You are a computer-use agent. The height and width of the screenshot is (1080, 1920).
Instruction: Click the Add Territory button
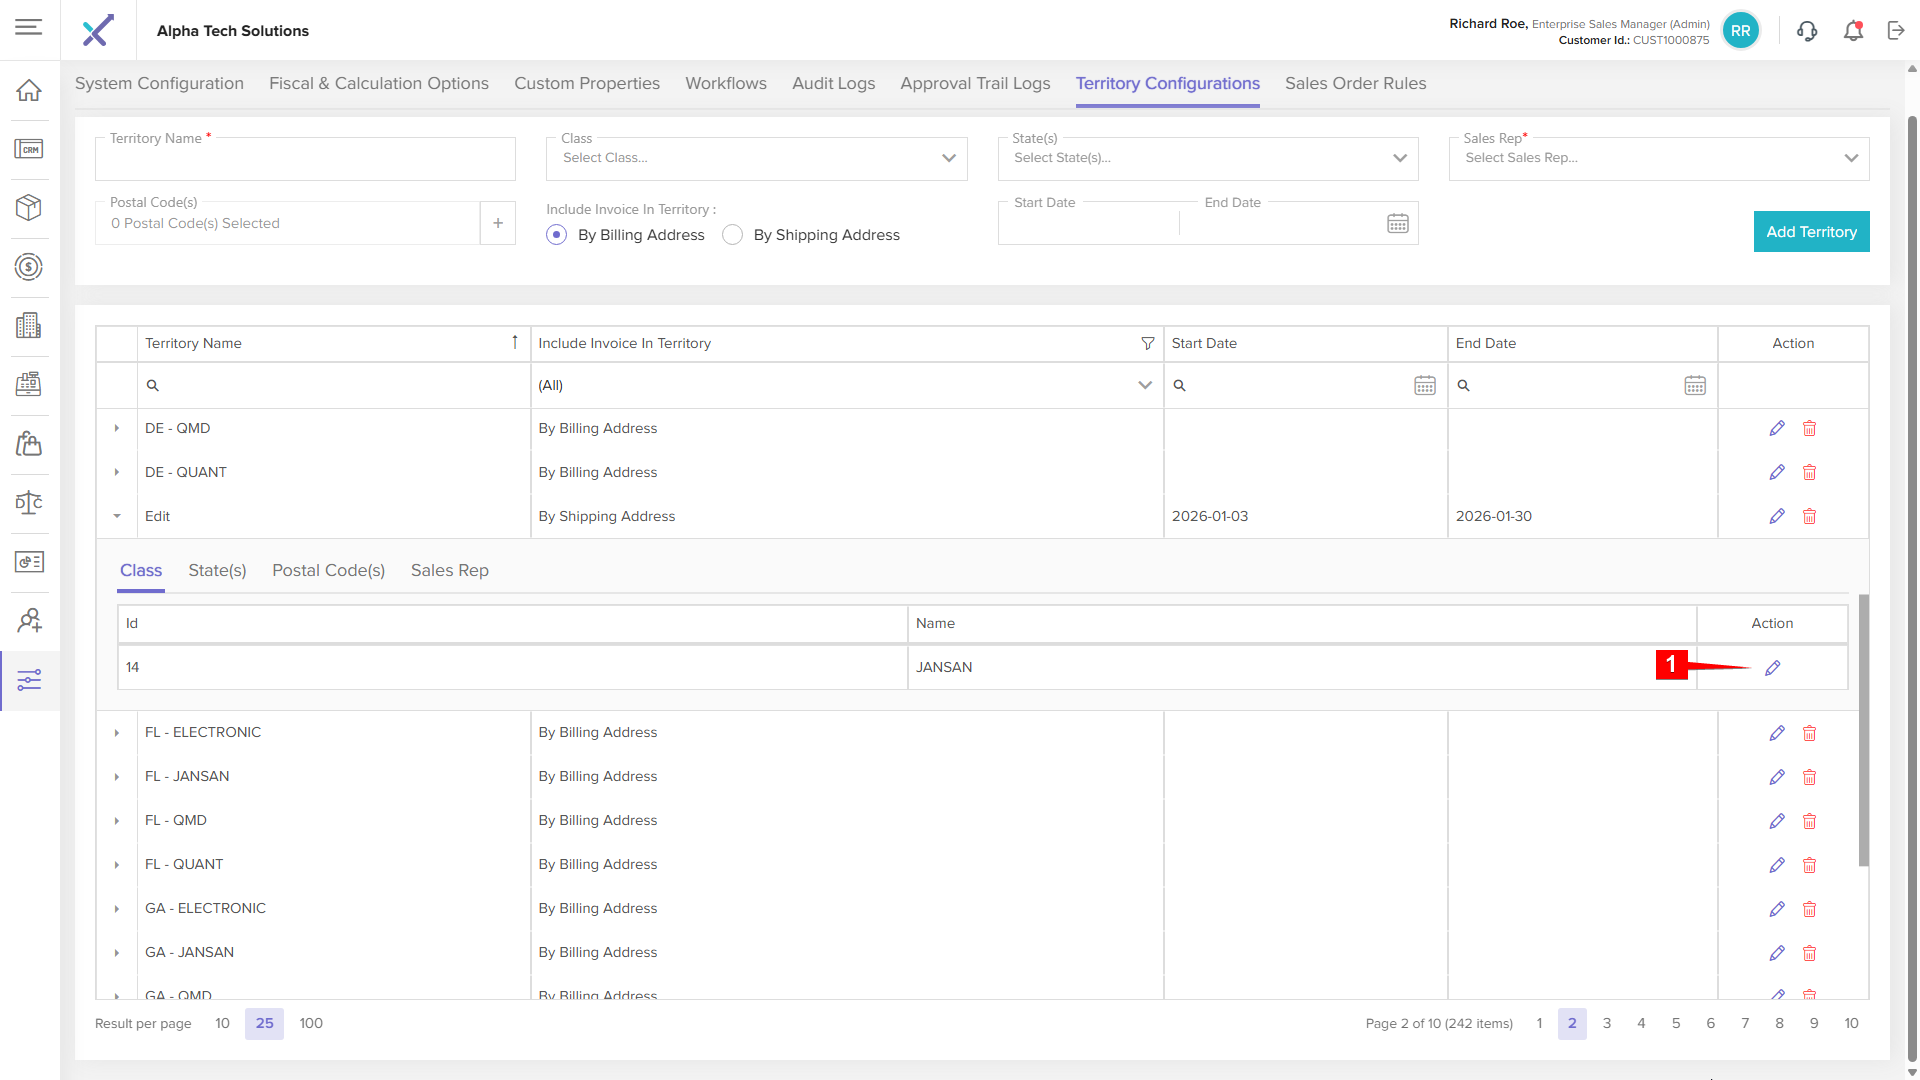(x=1810, y=232)
